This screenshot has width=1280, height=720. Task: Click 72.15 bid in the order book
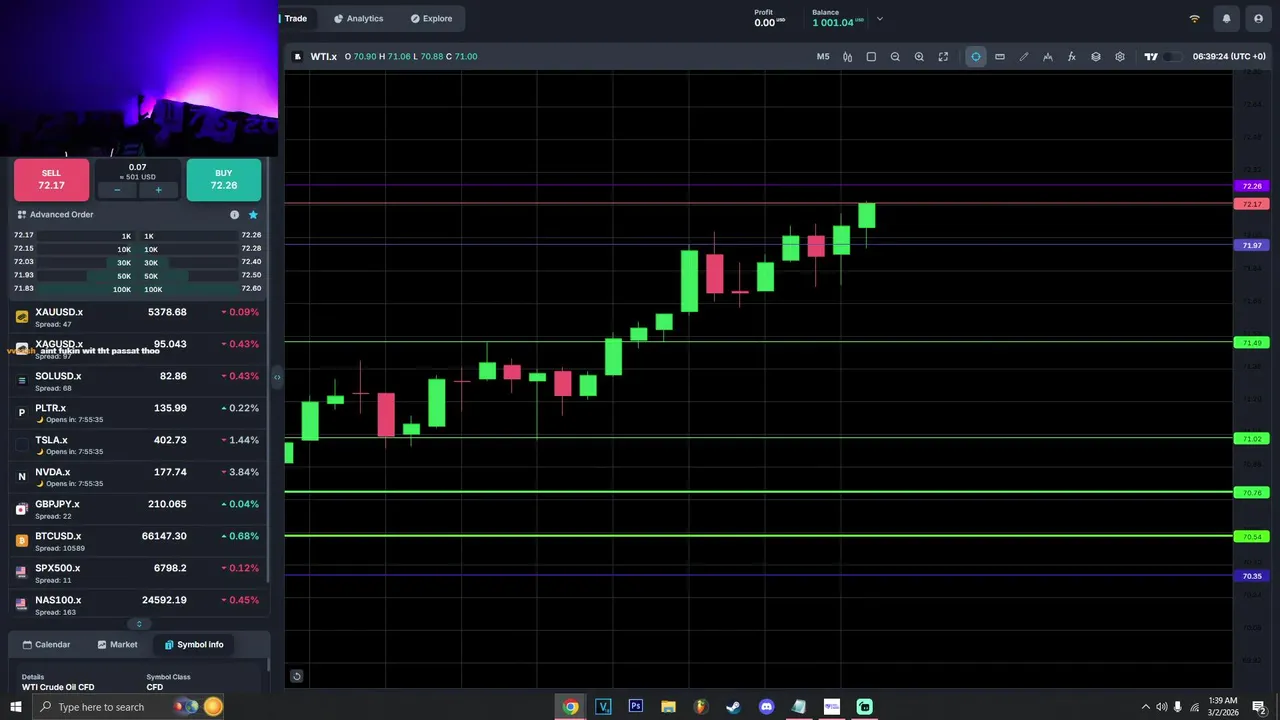point(24,248)
